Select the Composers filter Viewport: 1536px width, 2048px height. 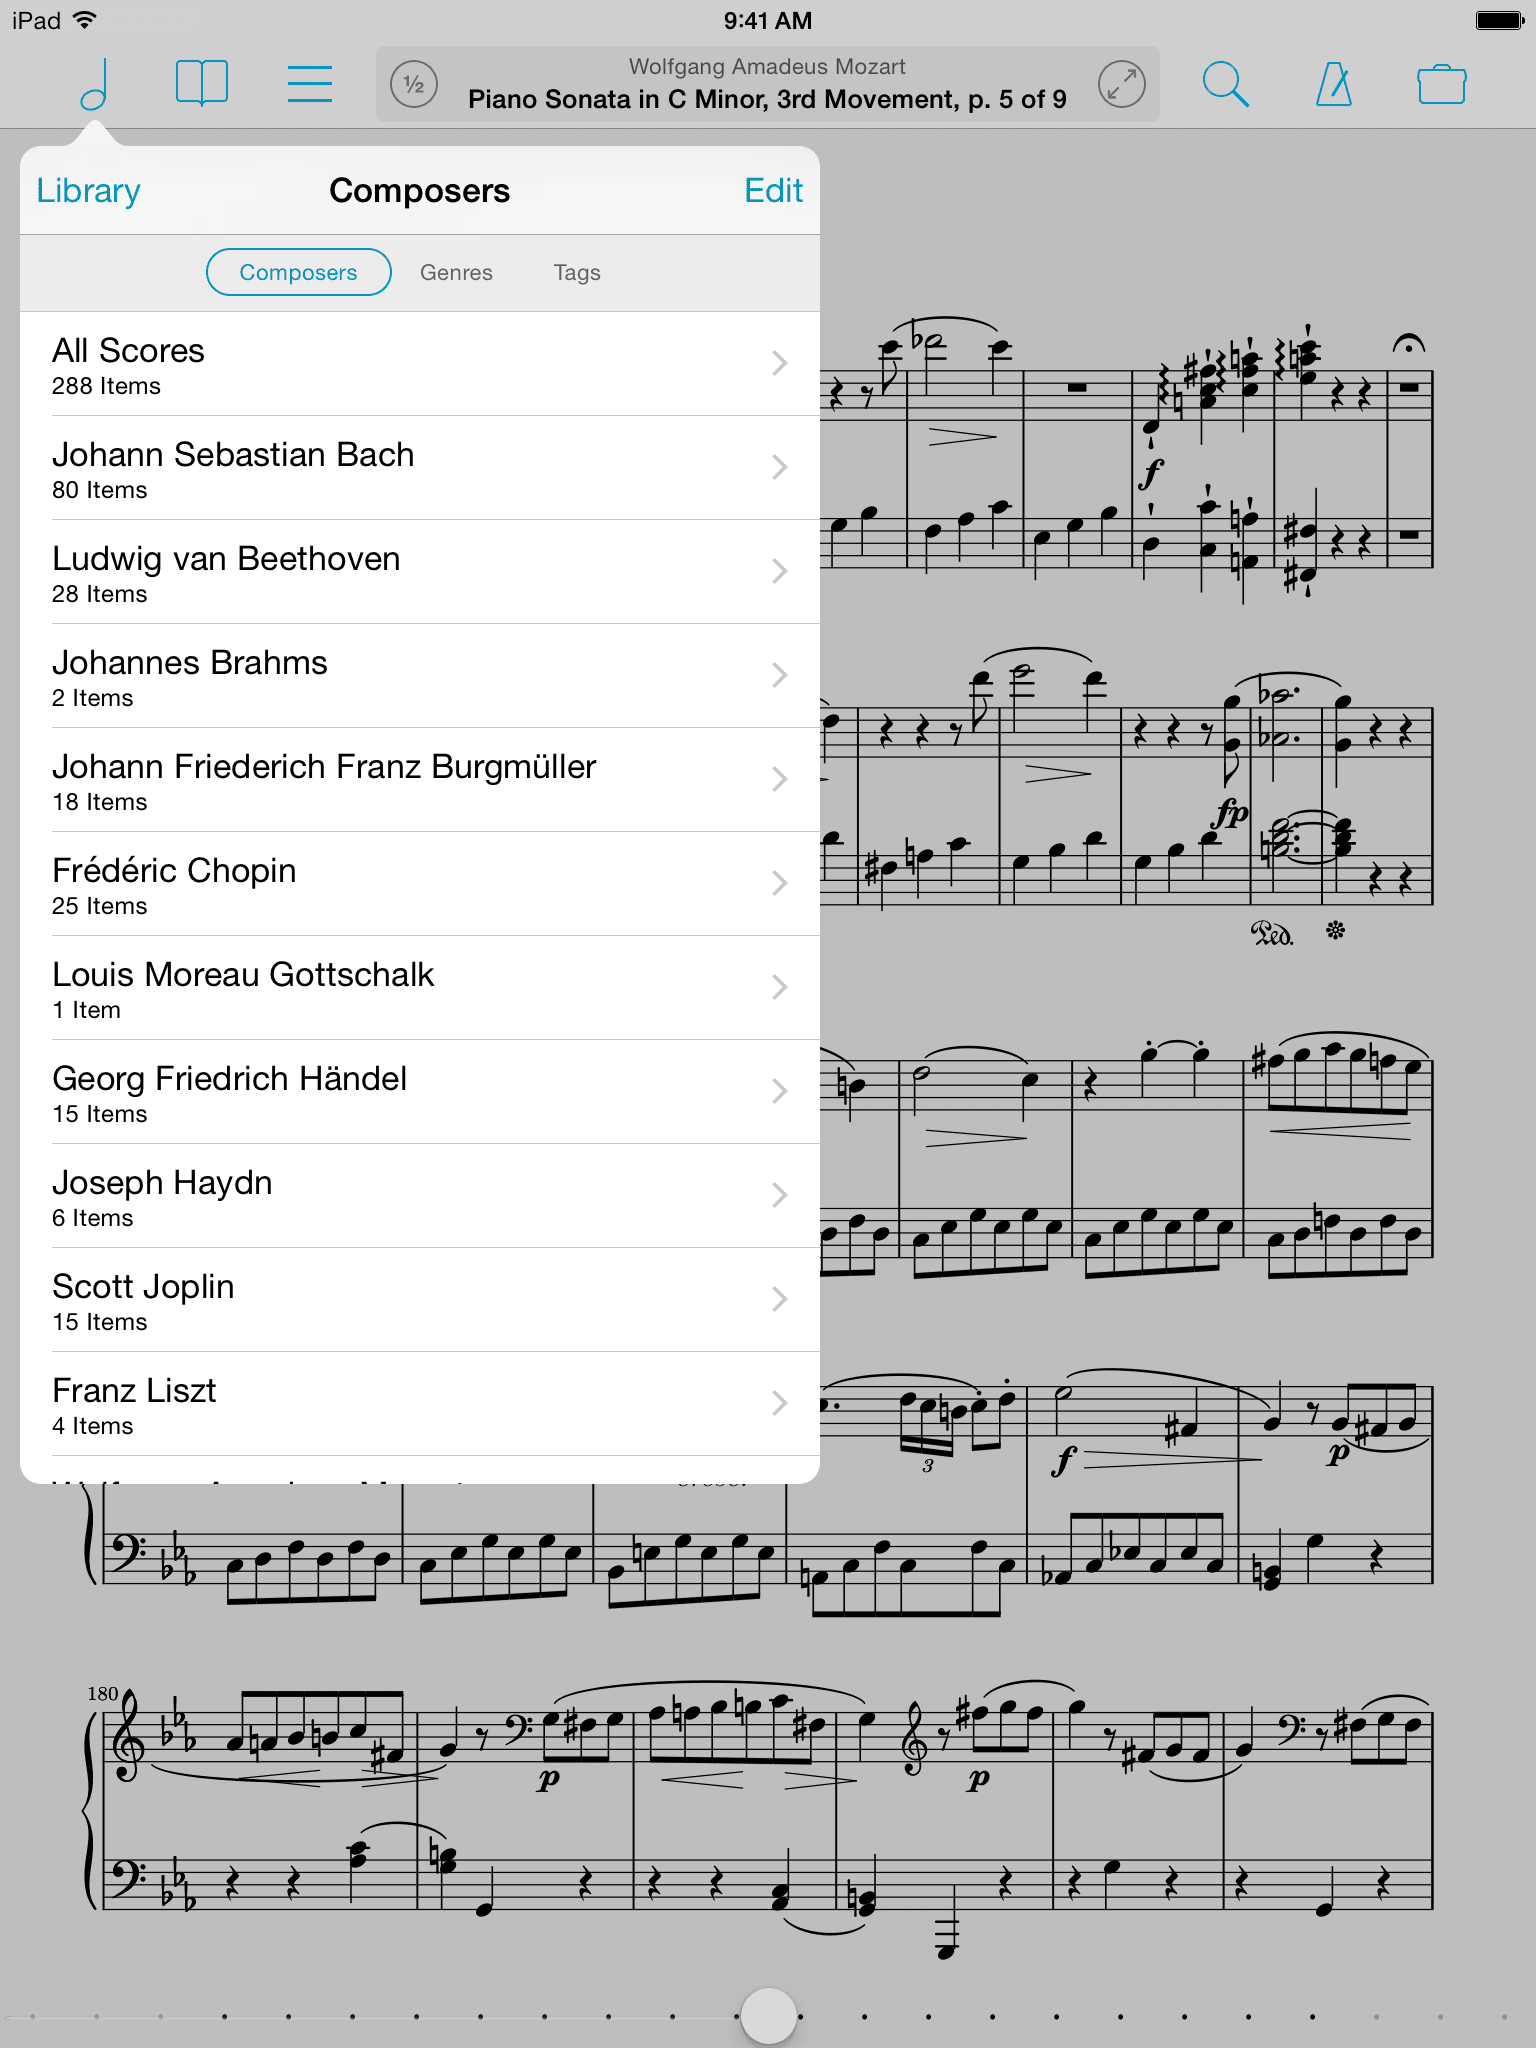298,272
